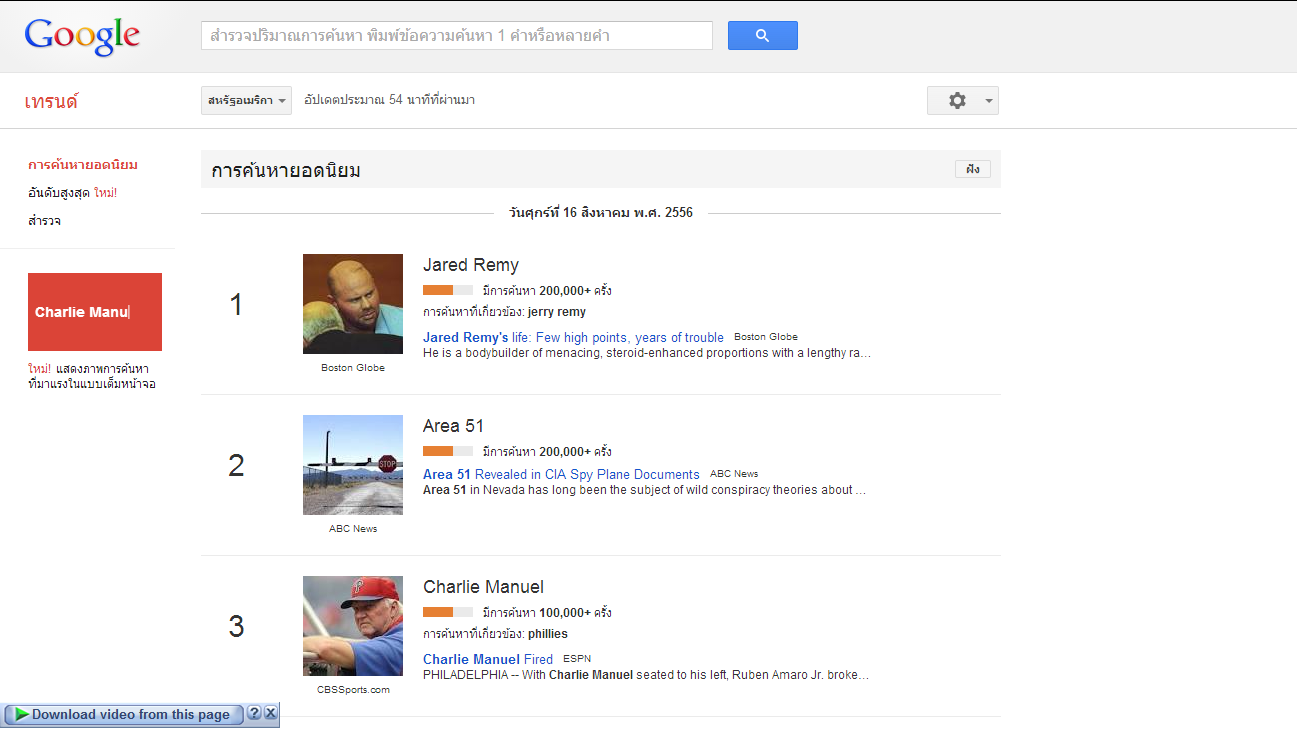Click Download video from this page button

click(125, 714)
